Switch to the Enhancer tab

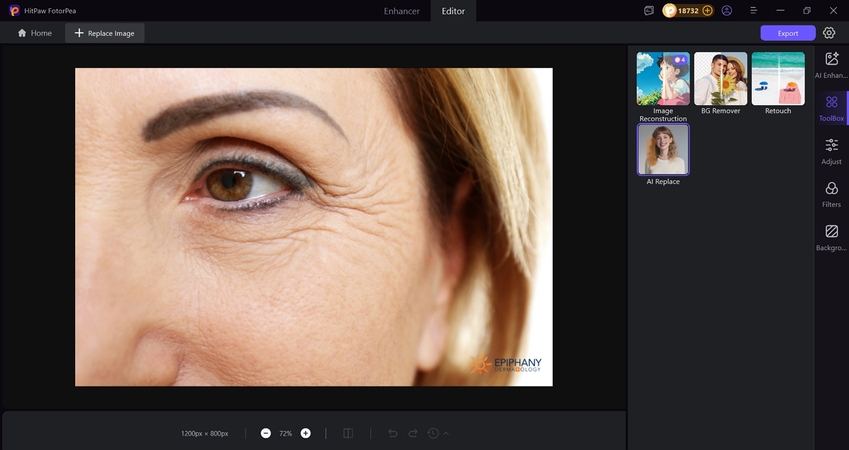point(402,11)
